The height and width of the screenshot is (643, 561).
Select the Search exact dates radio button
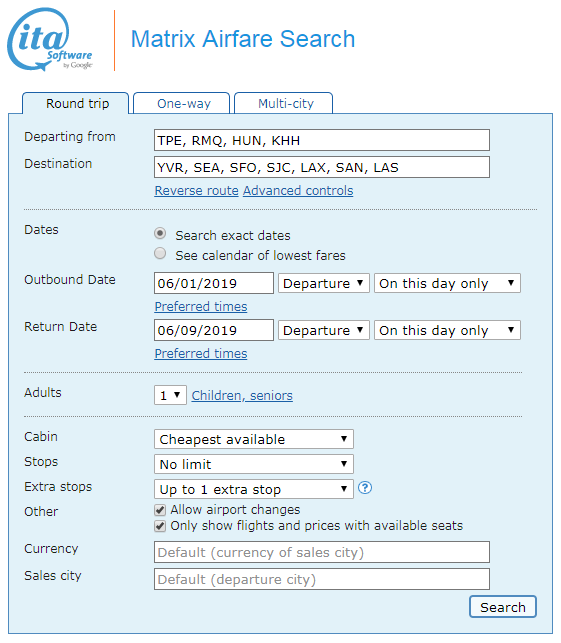click(x=160, y=234)
